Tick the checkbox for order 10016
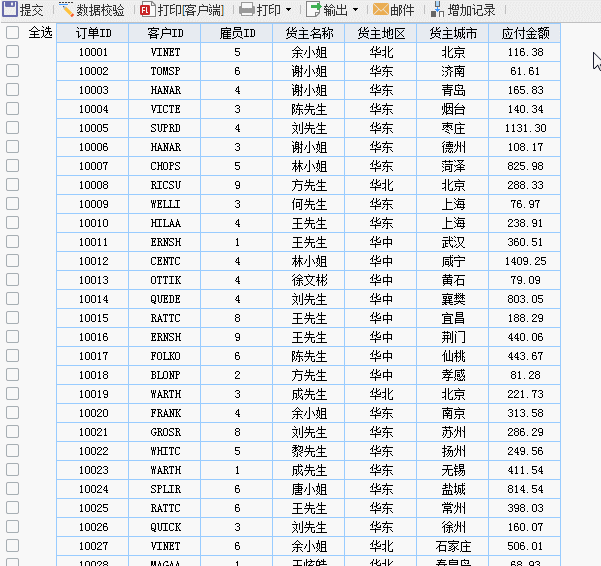 pyautogui.click(x=12, y=337)
